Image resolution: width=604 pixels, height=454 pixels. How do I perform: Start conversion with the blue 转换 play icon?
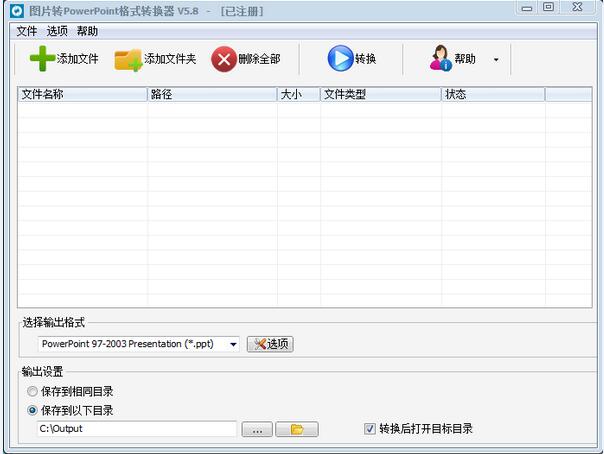pos(341,59)
